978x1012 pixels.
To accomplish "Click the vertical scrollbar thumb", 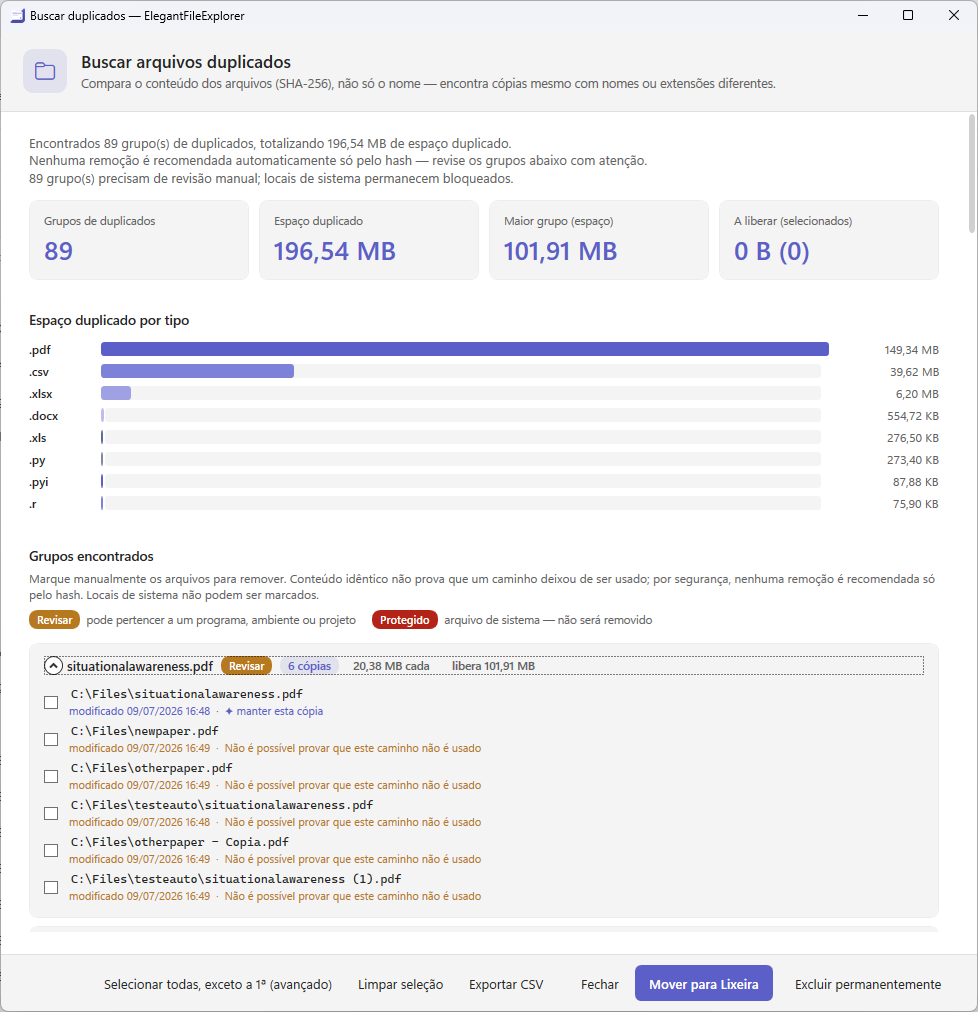I will tap(972, 174).
